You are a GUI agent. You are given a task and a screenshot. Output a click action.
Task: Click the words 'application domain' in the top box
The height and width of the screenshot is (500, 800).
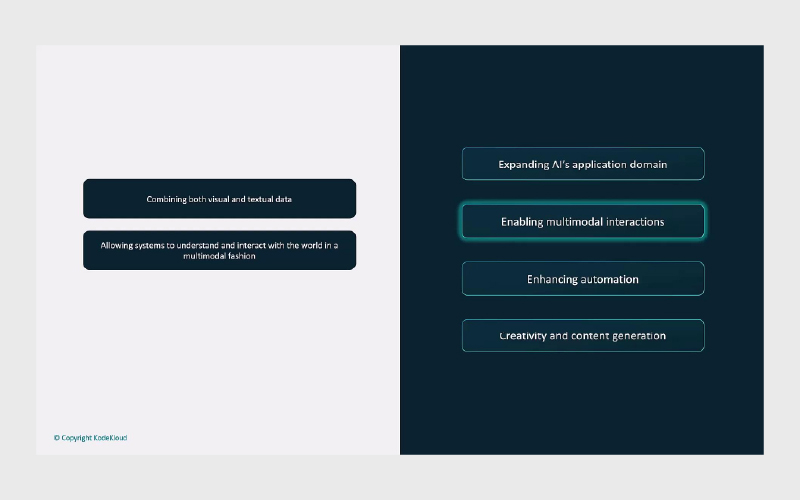[618, 164]
